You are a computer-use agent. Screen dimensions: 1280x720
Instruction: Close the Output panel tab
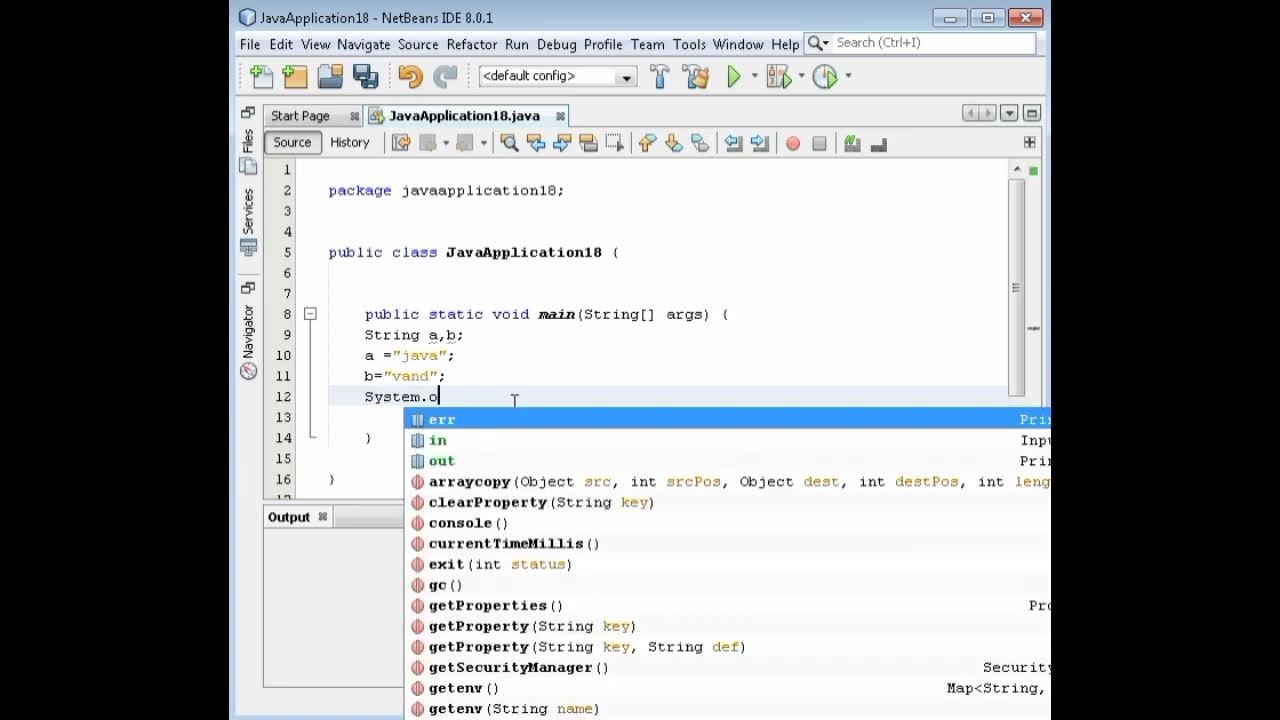[322, 517]
